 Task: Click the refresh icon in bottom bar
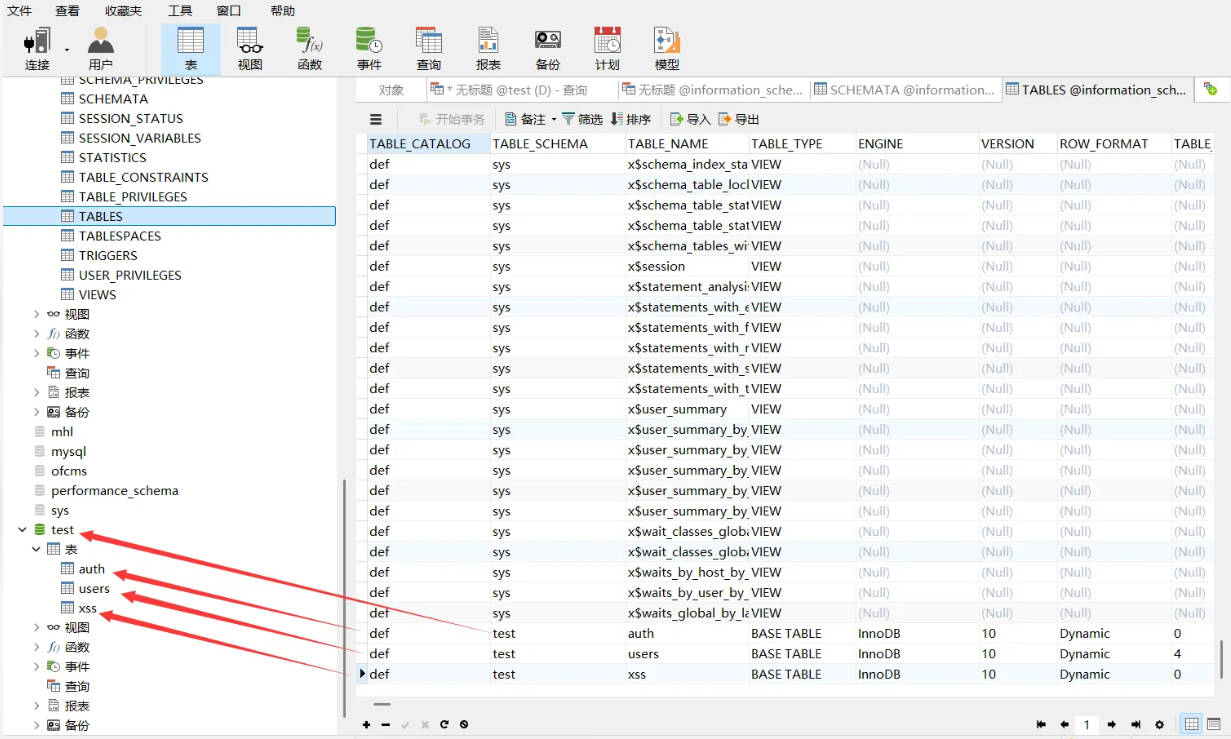coord(444,724)
